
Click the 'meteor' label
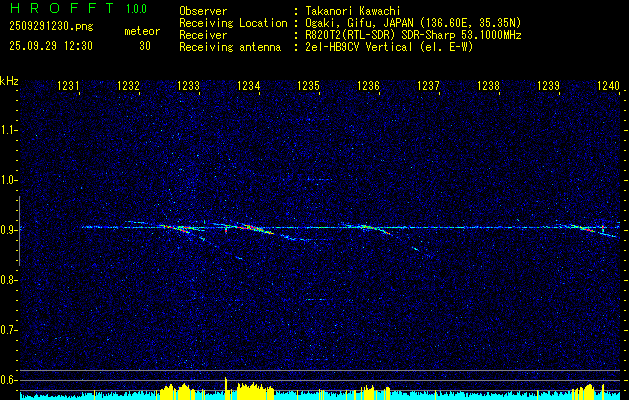pos(142,31)
